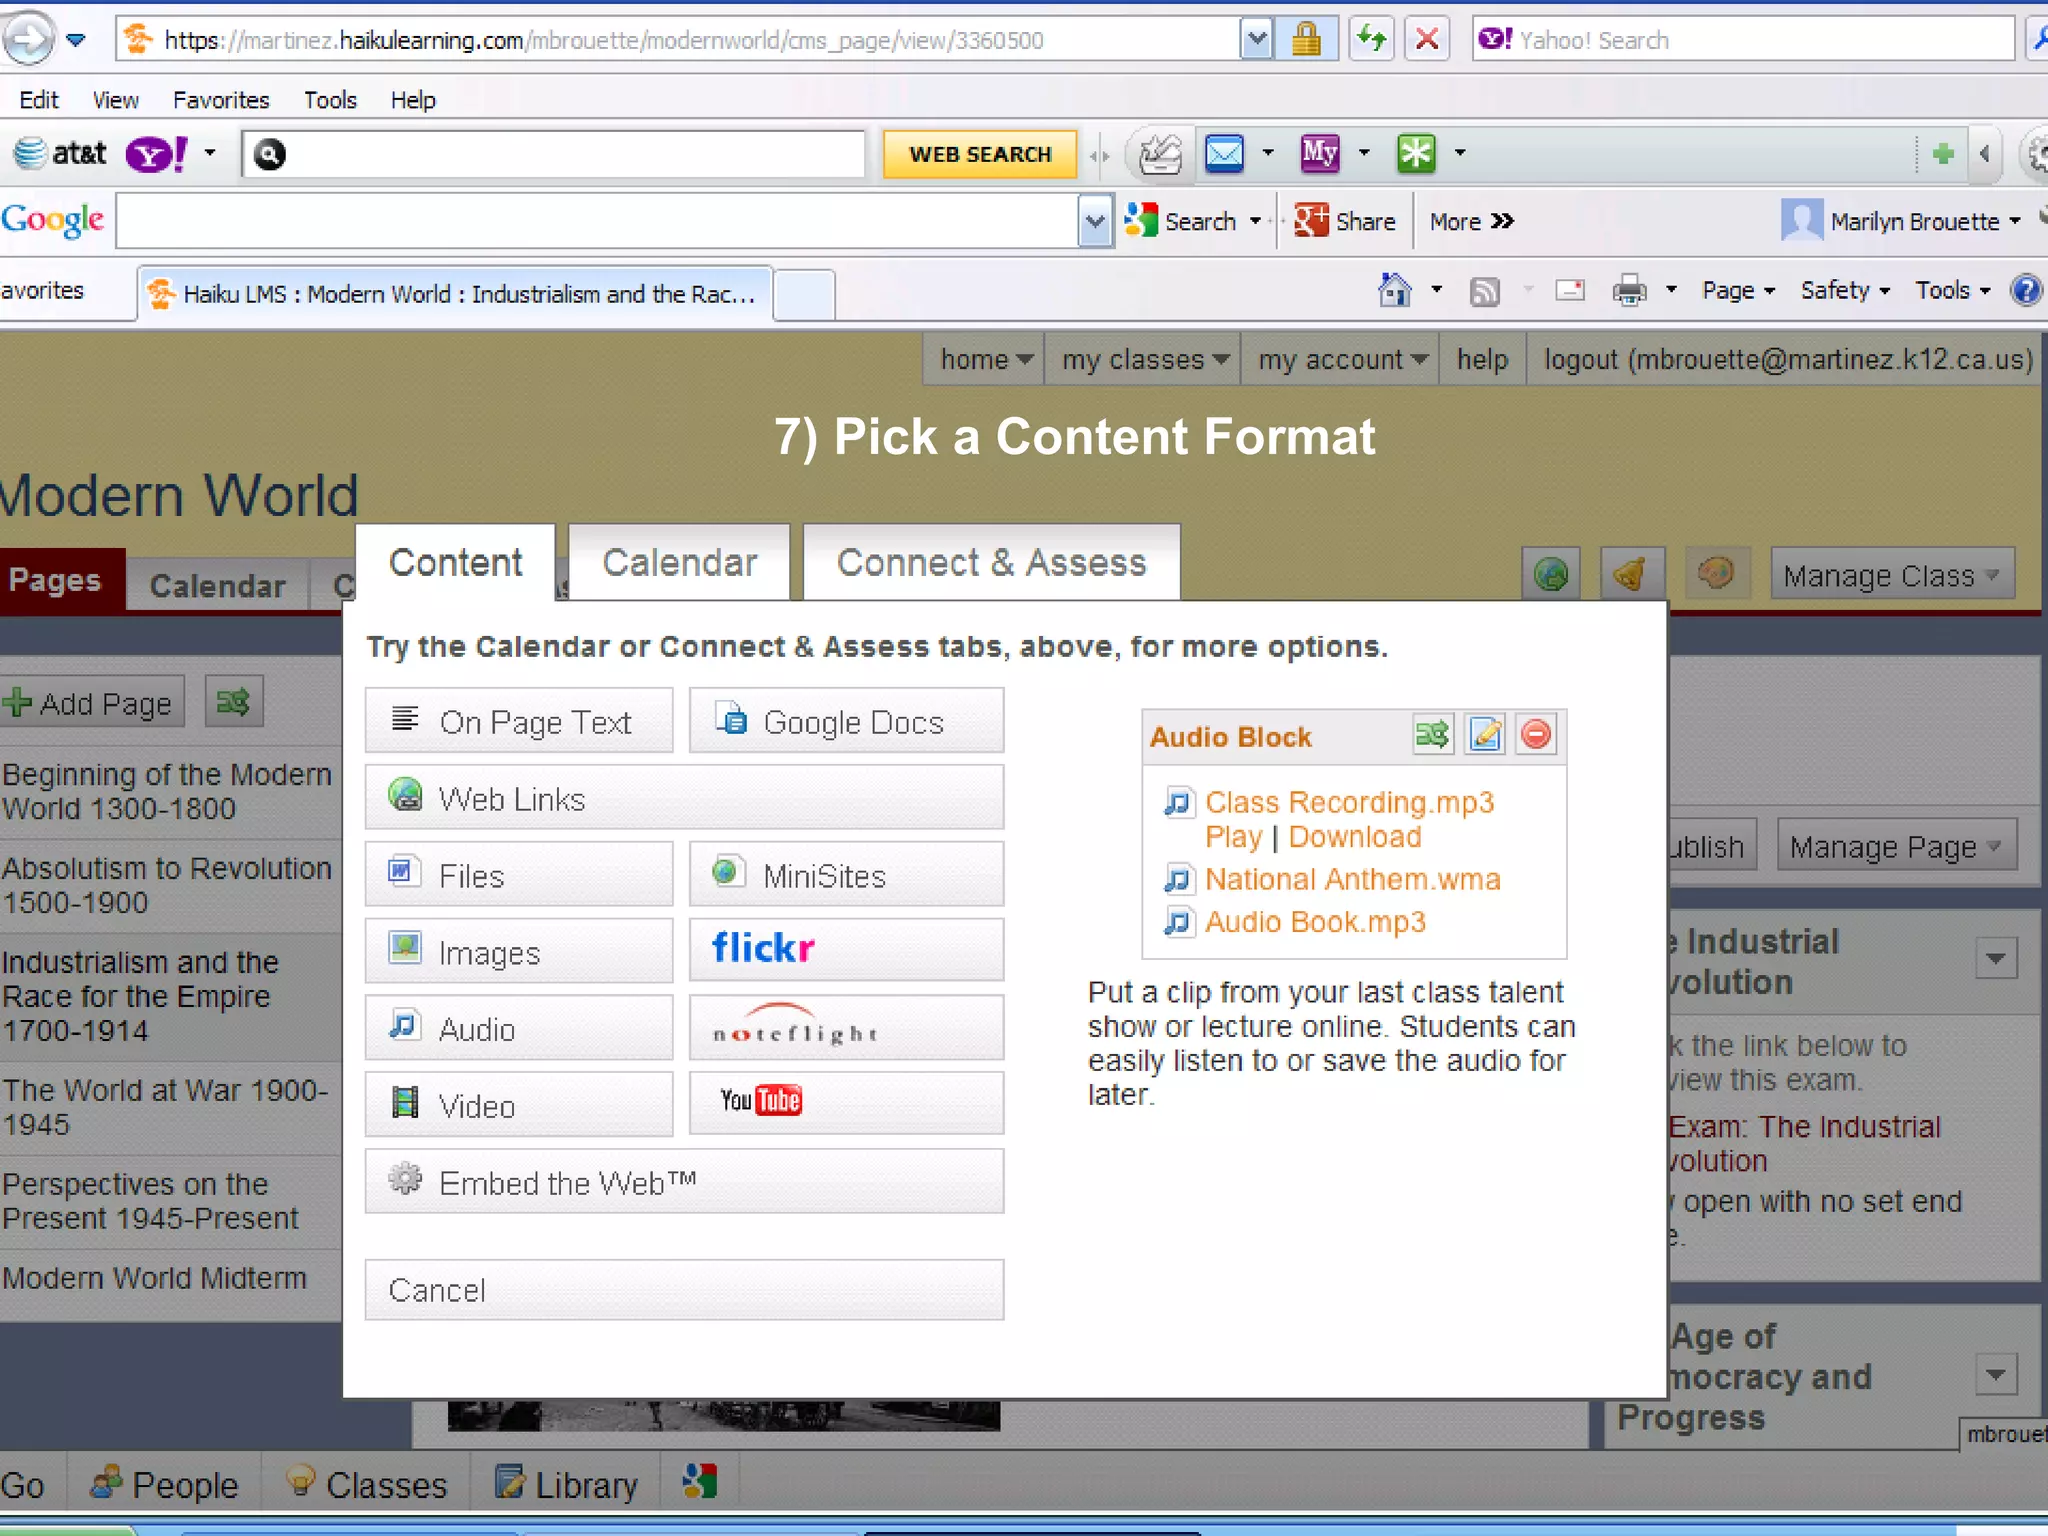Expand the Industrial Revolution block arrow
This screenshot has height=1536, width=2048.
[x=1996, y=959]
